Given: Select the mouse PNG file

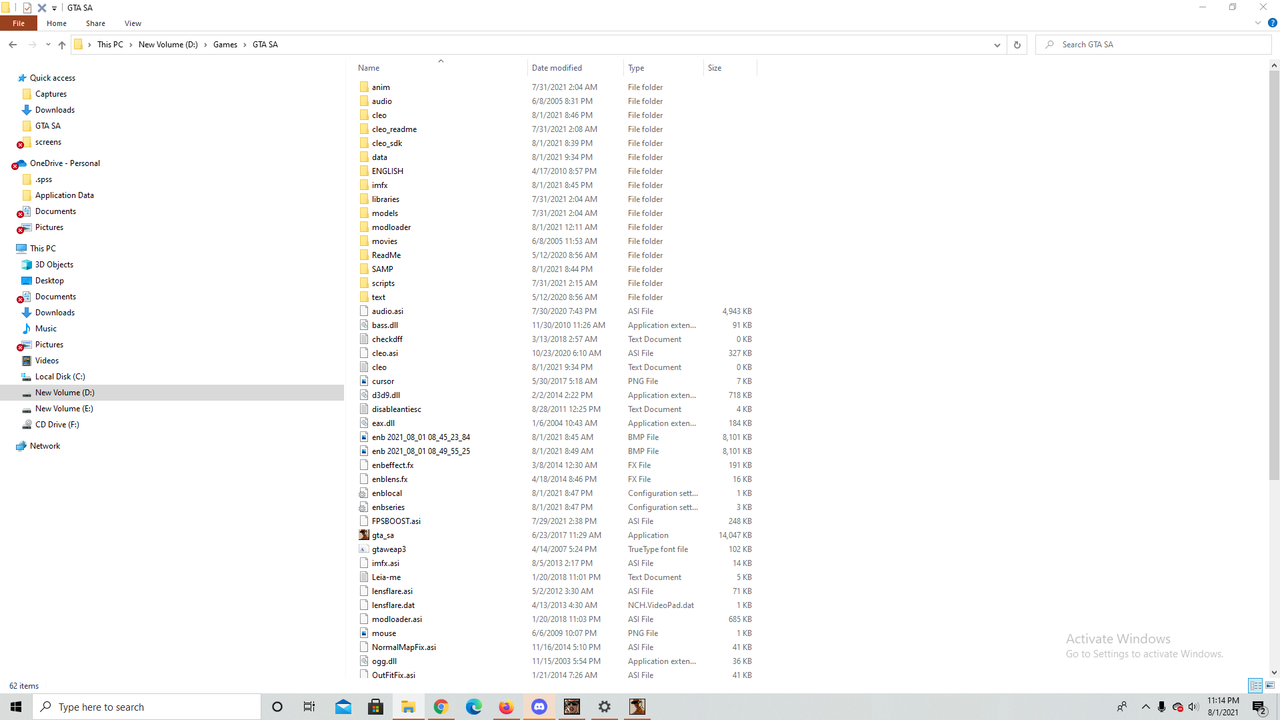Looking at the screenshot, I should (384, 633).
